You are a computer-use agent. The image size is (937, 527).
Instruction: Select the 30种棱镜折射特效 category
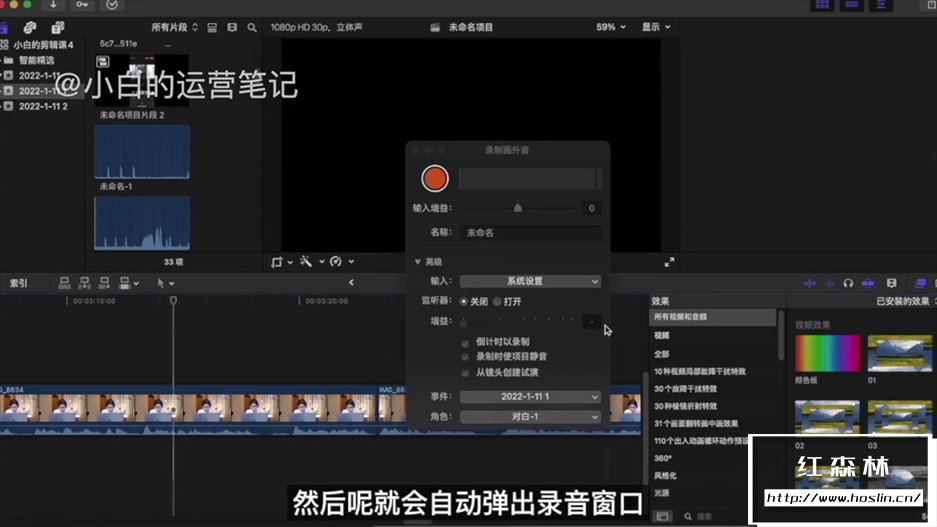[x=685, y=406]
